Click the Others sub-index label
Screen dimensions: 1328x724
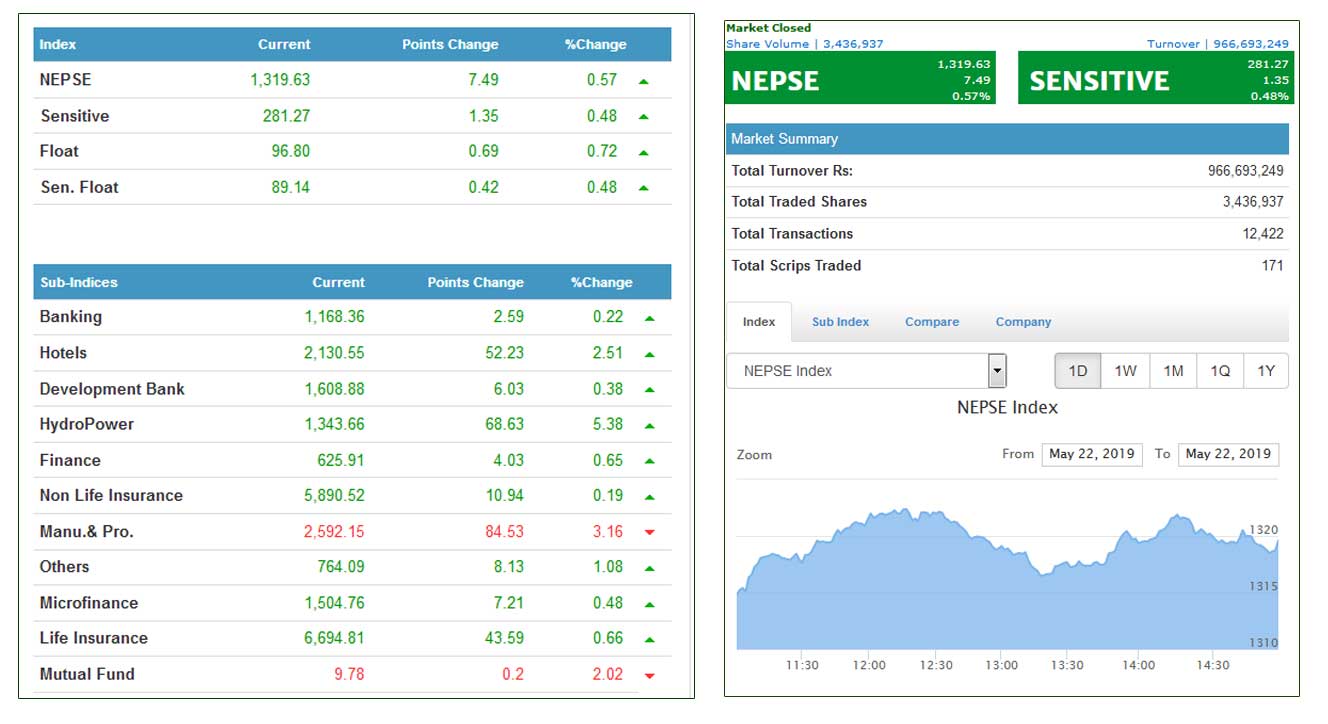[x=64, y=567]
